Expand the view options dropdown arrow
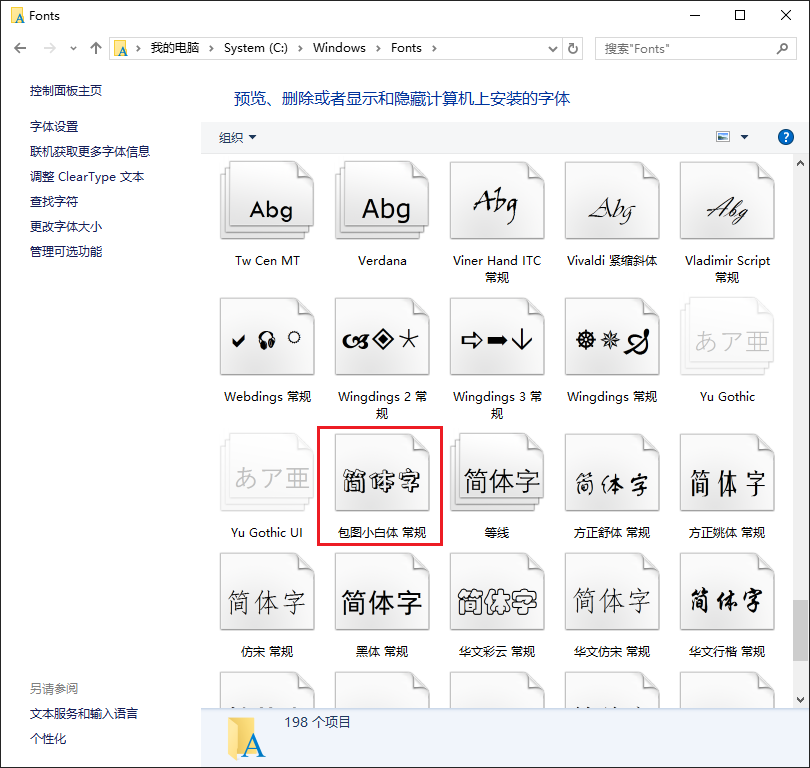 tap(744, 137)
